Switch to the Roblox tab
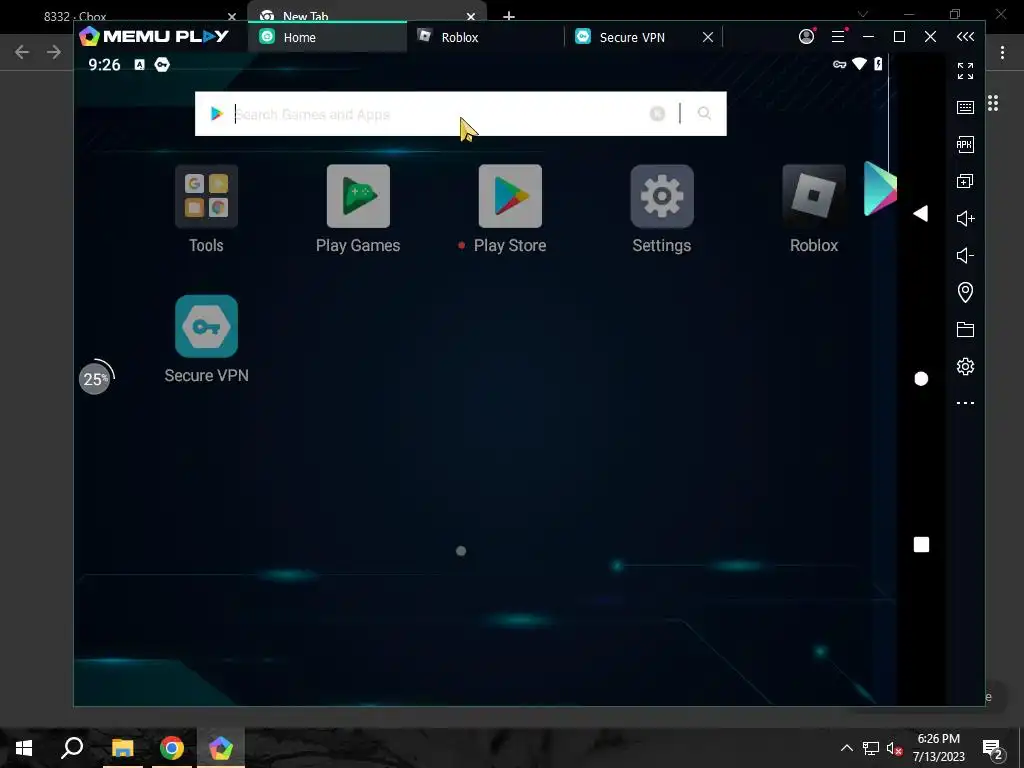 pyautogui.click(x=486, y=37)
